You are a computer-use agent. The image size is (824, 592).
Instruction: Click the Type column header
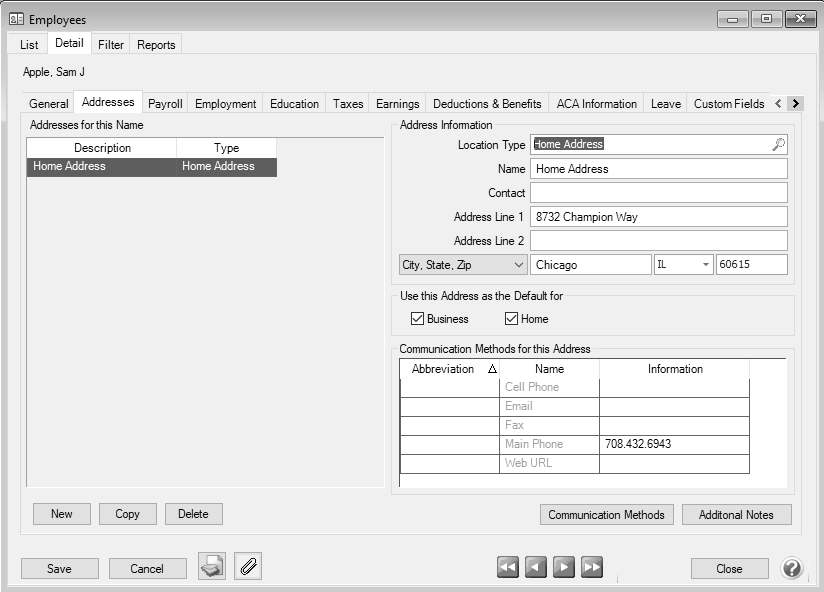click(x=226, y=148)
